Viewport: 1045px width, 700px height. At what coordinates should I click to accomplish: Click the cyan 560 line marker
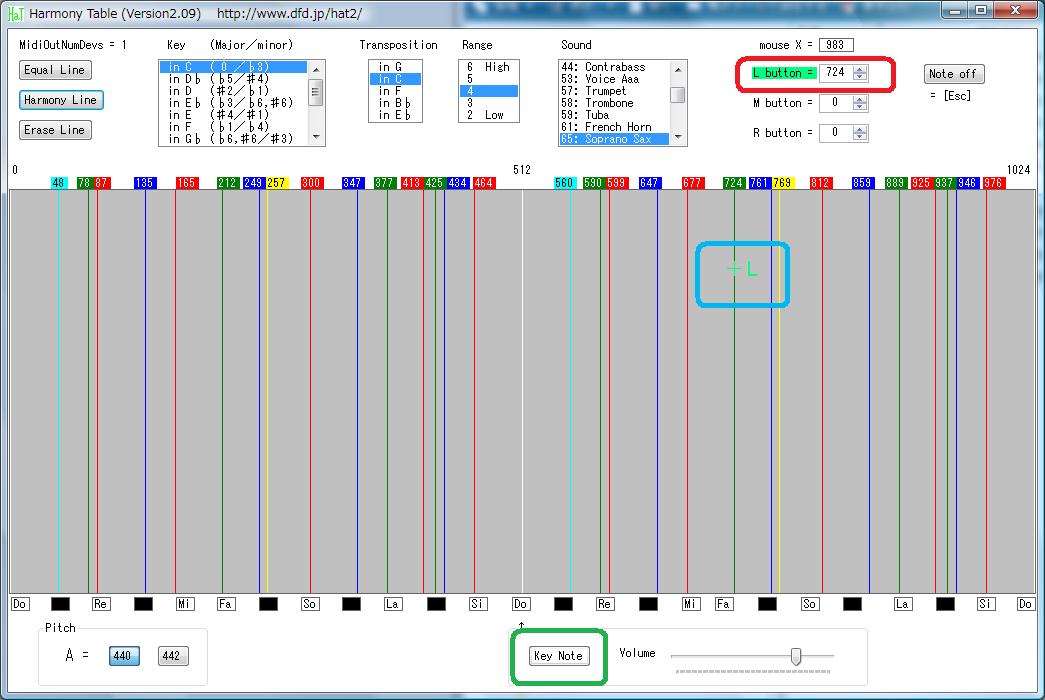click(x=564, y=183)
